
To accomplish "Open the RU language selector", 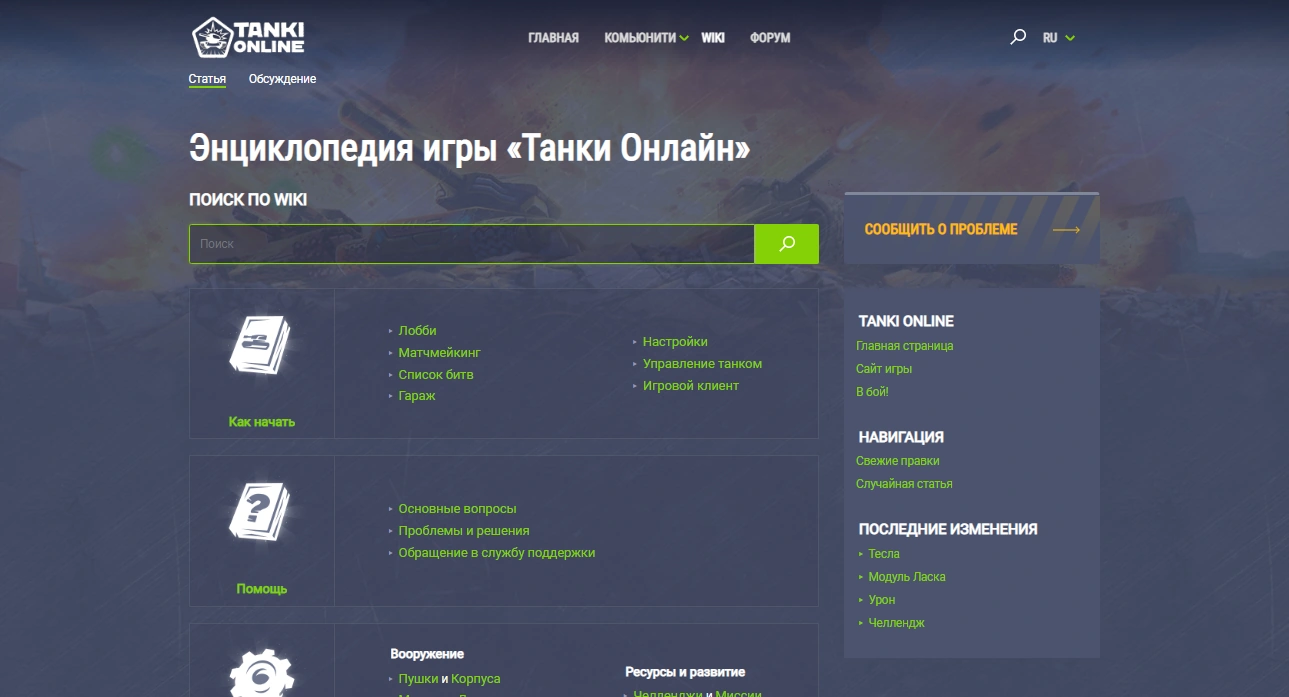I will (1058, 38).
